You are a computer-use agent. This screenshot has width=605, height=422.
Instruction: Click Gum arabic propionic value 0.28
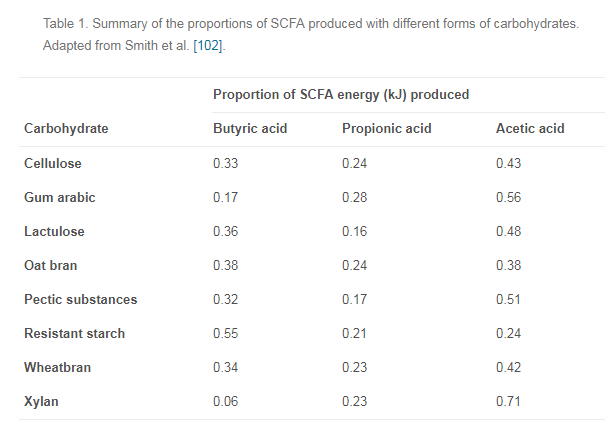pos(355,197)
